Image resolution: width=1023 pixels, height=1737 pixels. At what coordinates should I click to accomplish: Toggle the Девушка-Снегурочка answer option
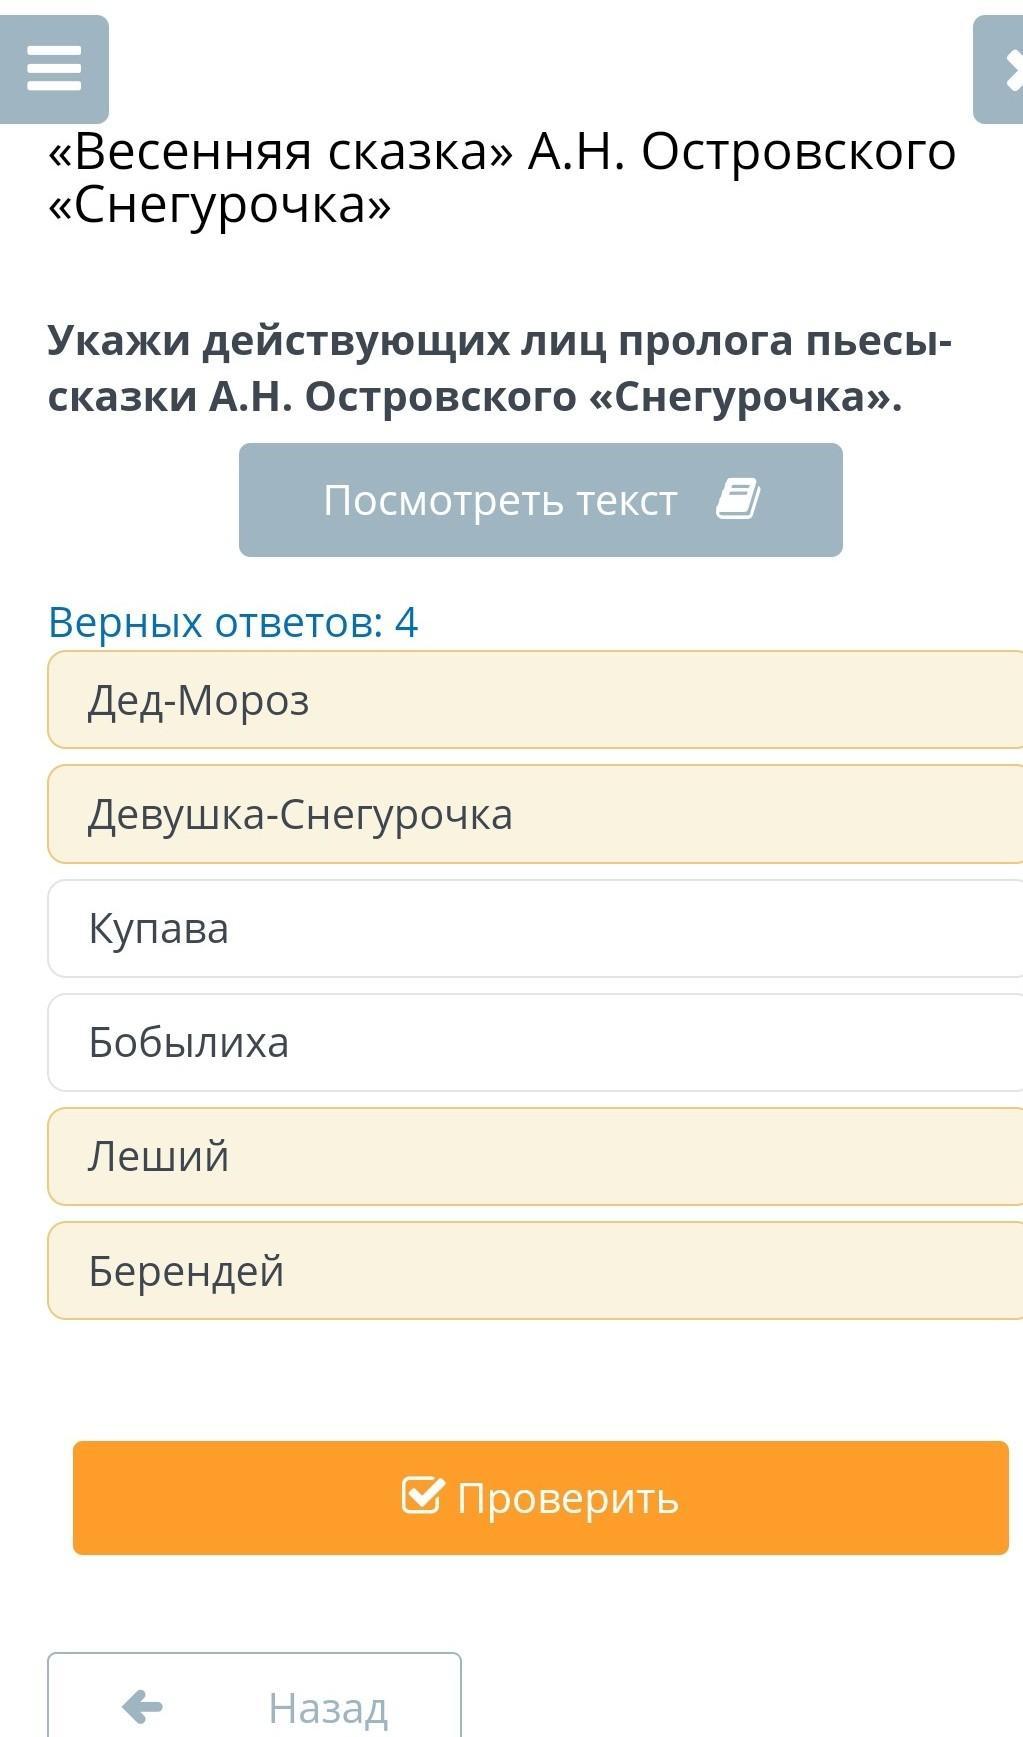coord(535,814)
